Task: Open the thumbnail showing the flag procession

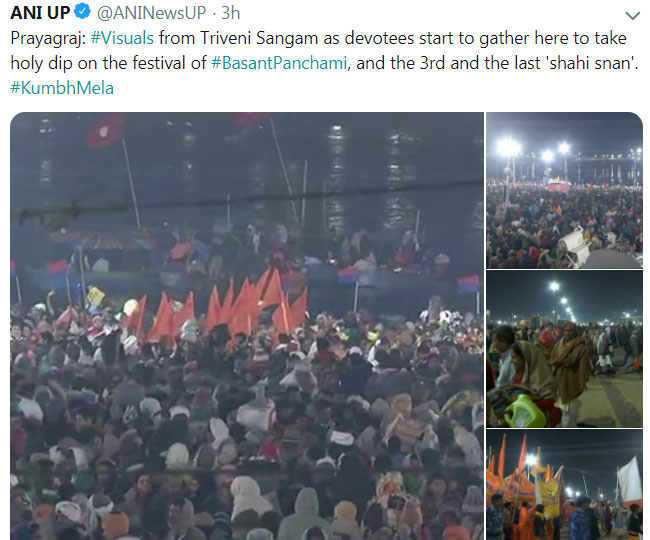Action: 565,485
